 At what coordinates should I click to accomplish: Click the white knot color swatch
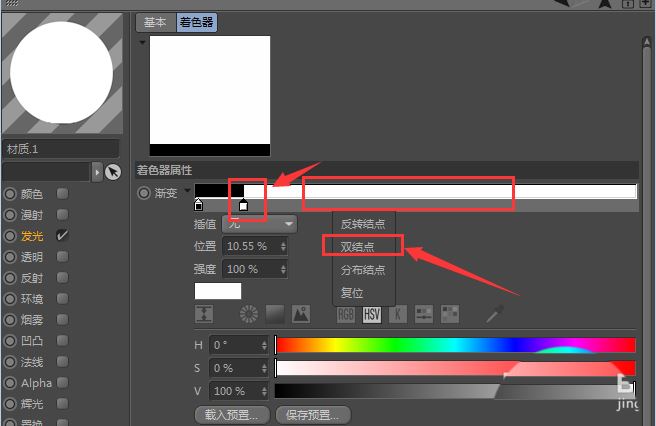218,291
